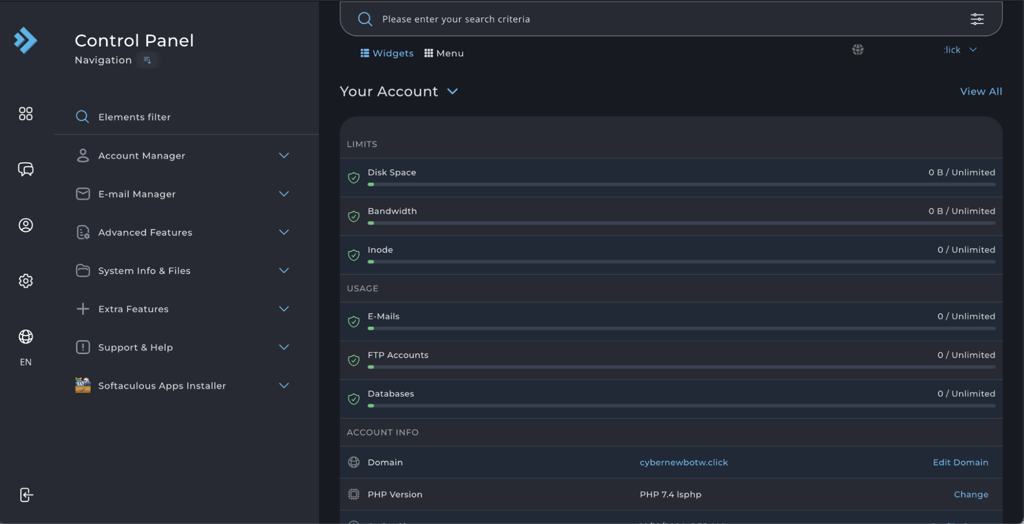Switch to Menu view
This screenshot has width=1024, height=524.
(444, 54)
